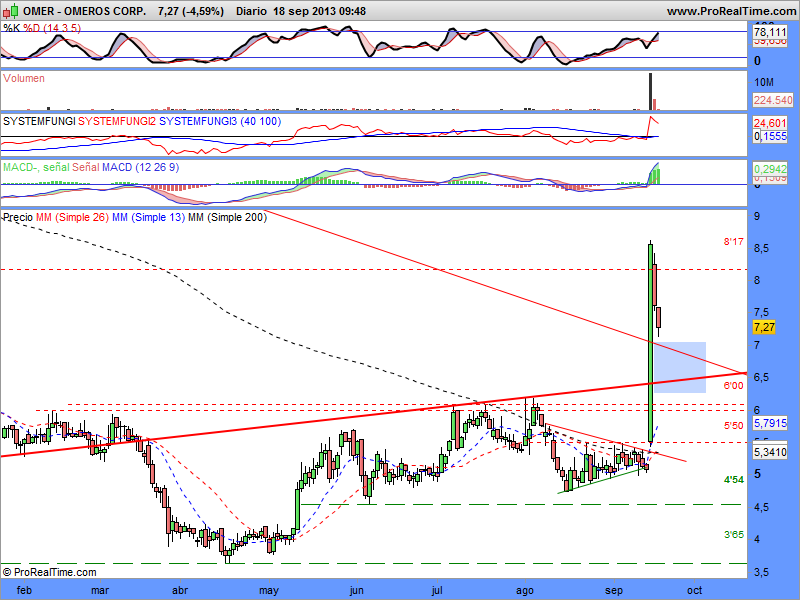Click the "7,5" price axis label
The height and width of the screenshot is (600, 800).
point(761,312)
